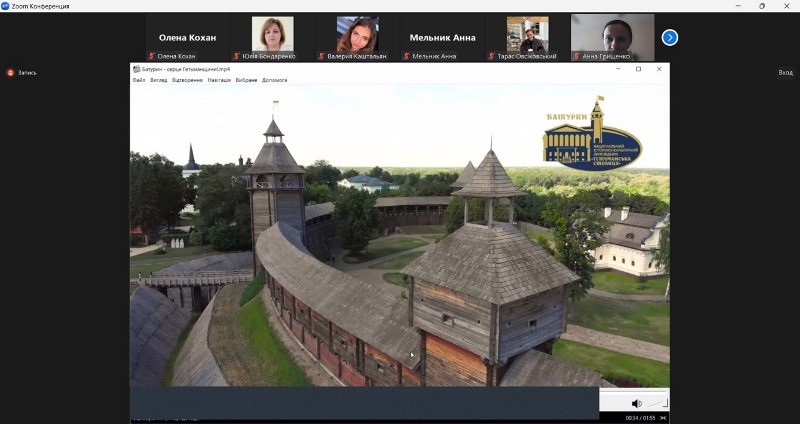Click the muted mic icon next to Анна Гриценко
The width and height of the screenshot is (800, 424).
(x=576, y=56)
